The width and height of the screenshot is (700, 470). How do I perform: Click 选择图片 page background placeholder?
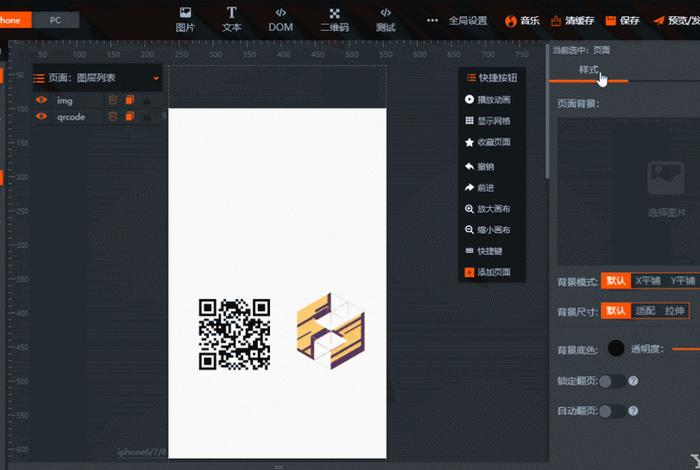point(666,190)
